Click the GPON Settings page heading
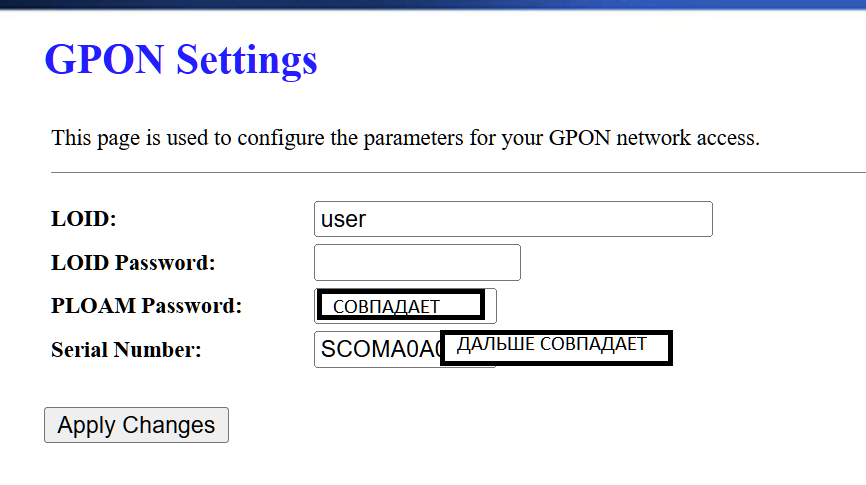The height and width of the screenshot is (485, 866). (x=181, y=60)
